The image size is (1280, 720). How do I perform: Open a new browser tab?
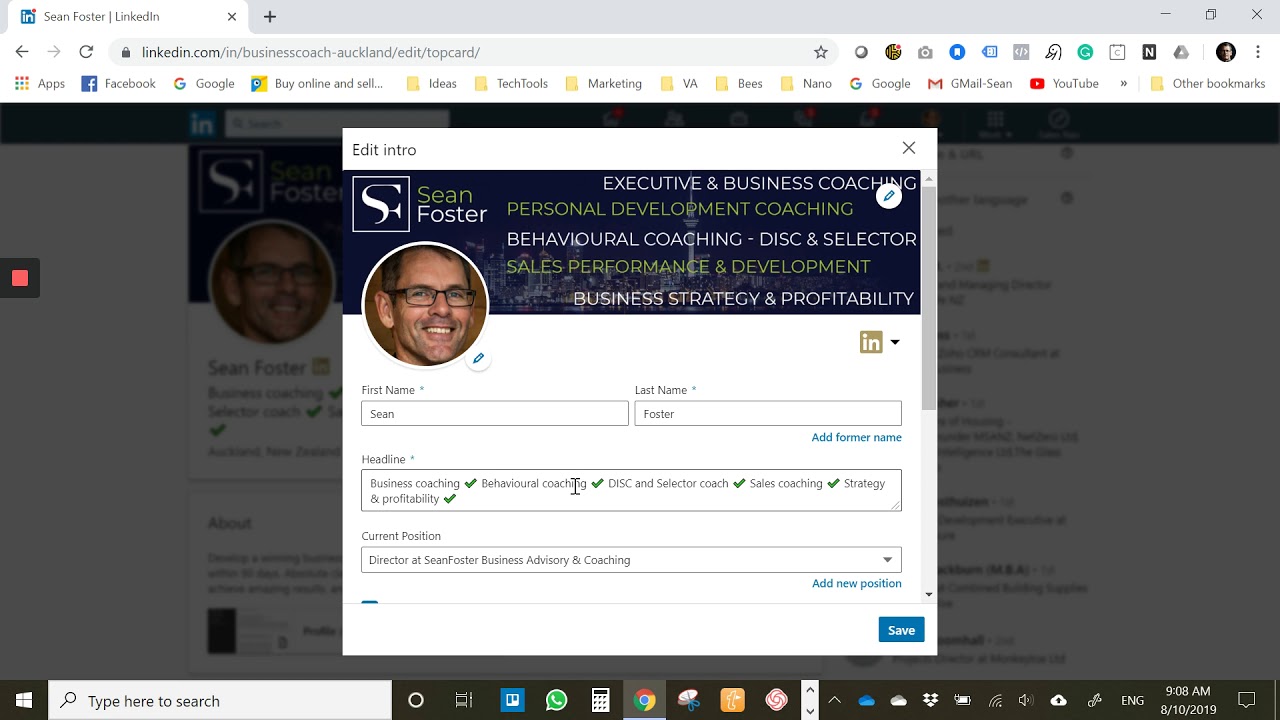(270, 16)
